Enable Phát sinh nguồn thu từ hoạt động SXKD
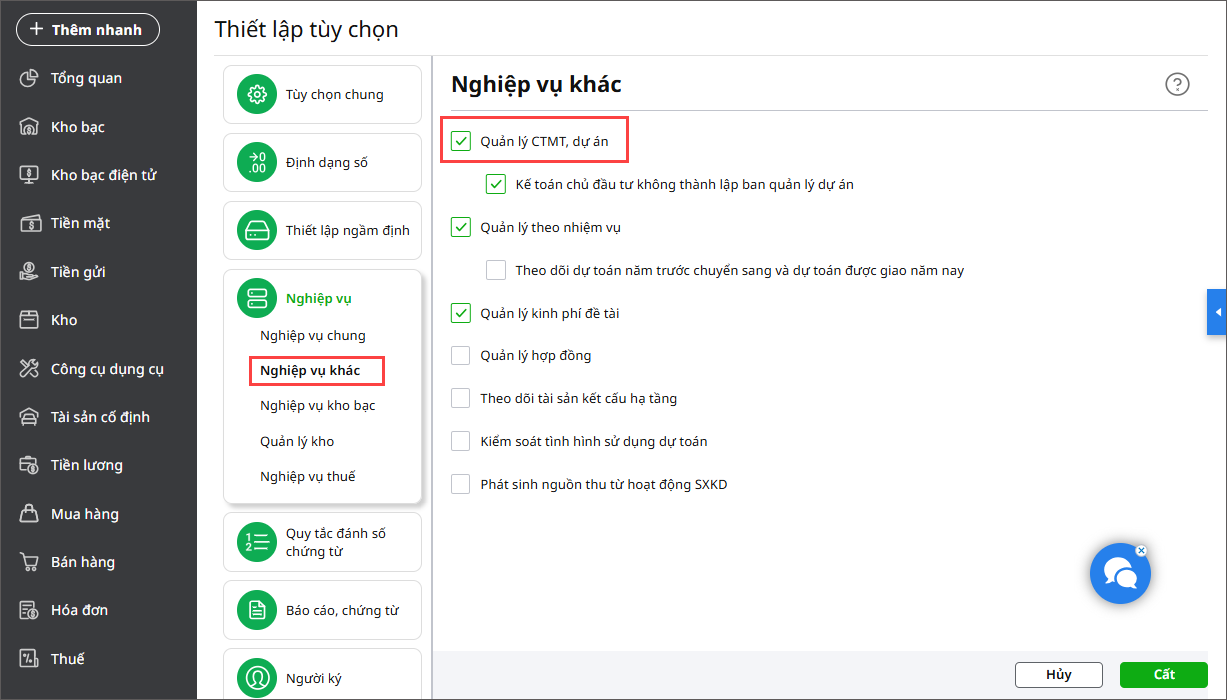The width and height of the screenshot is (1227, 700). (460, 484)
